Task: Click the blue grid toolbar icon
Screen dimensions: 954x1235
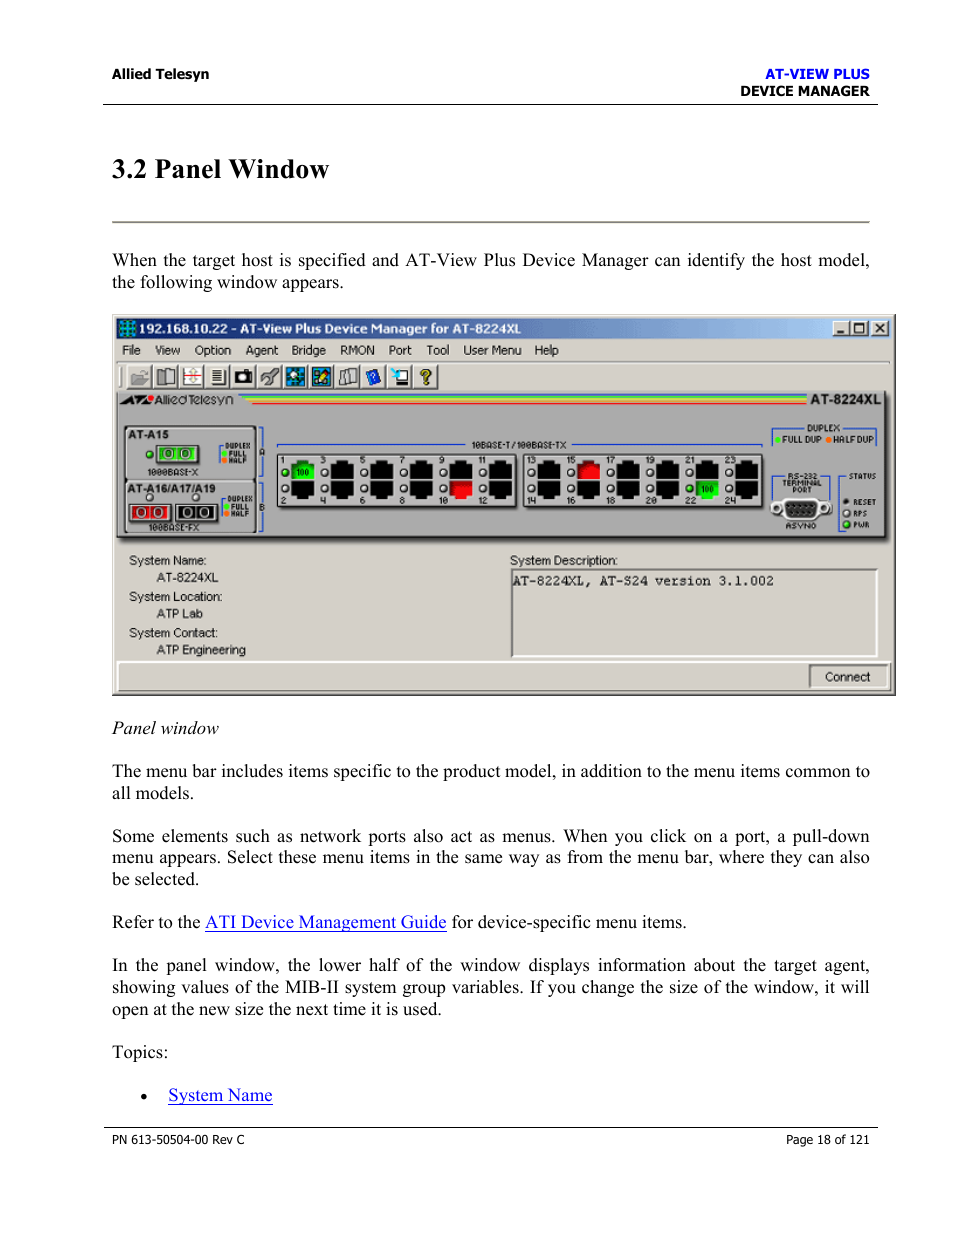Action: click(295, 377)
